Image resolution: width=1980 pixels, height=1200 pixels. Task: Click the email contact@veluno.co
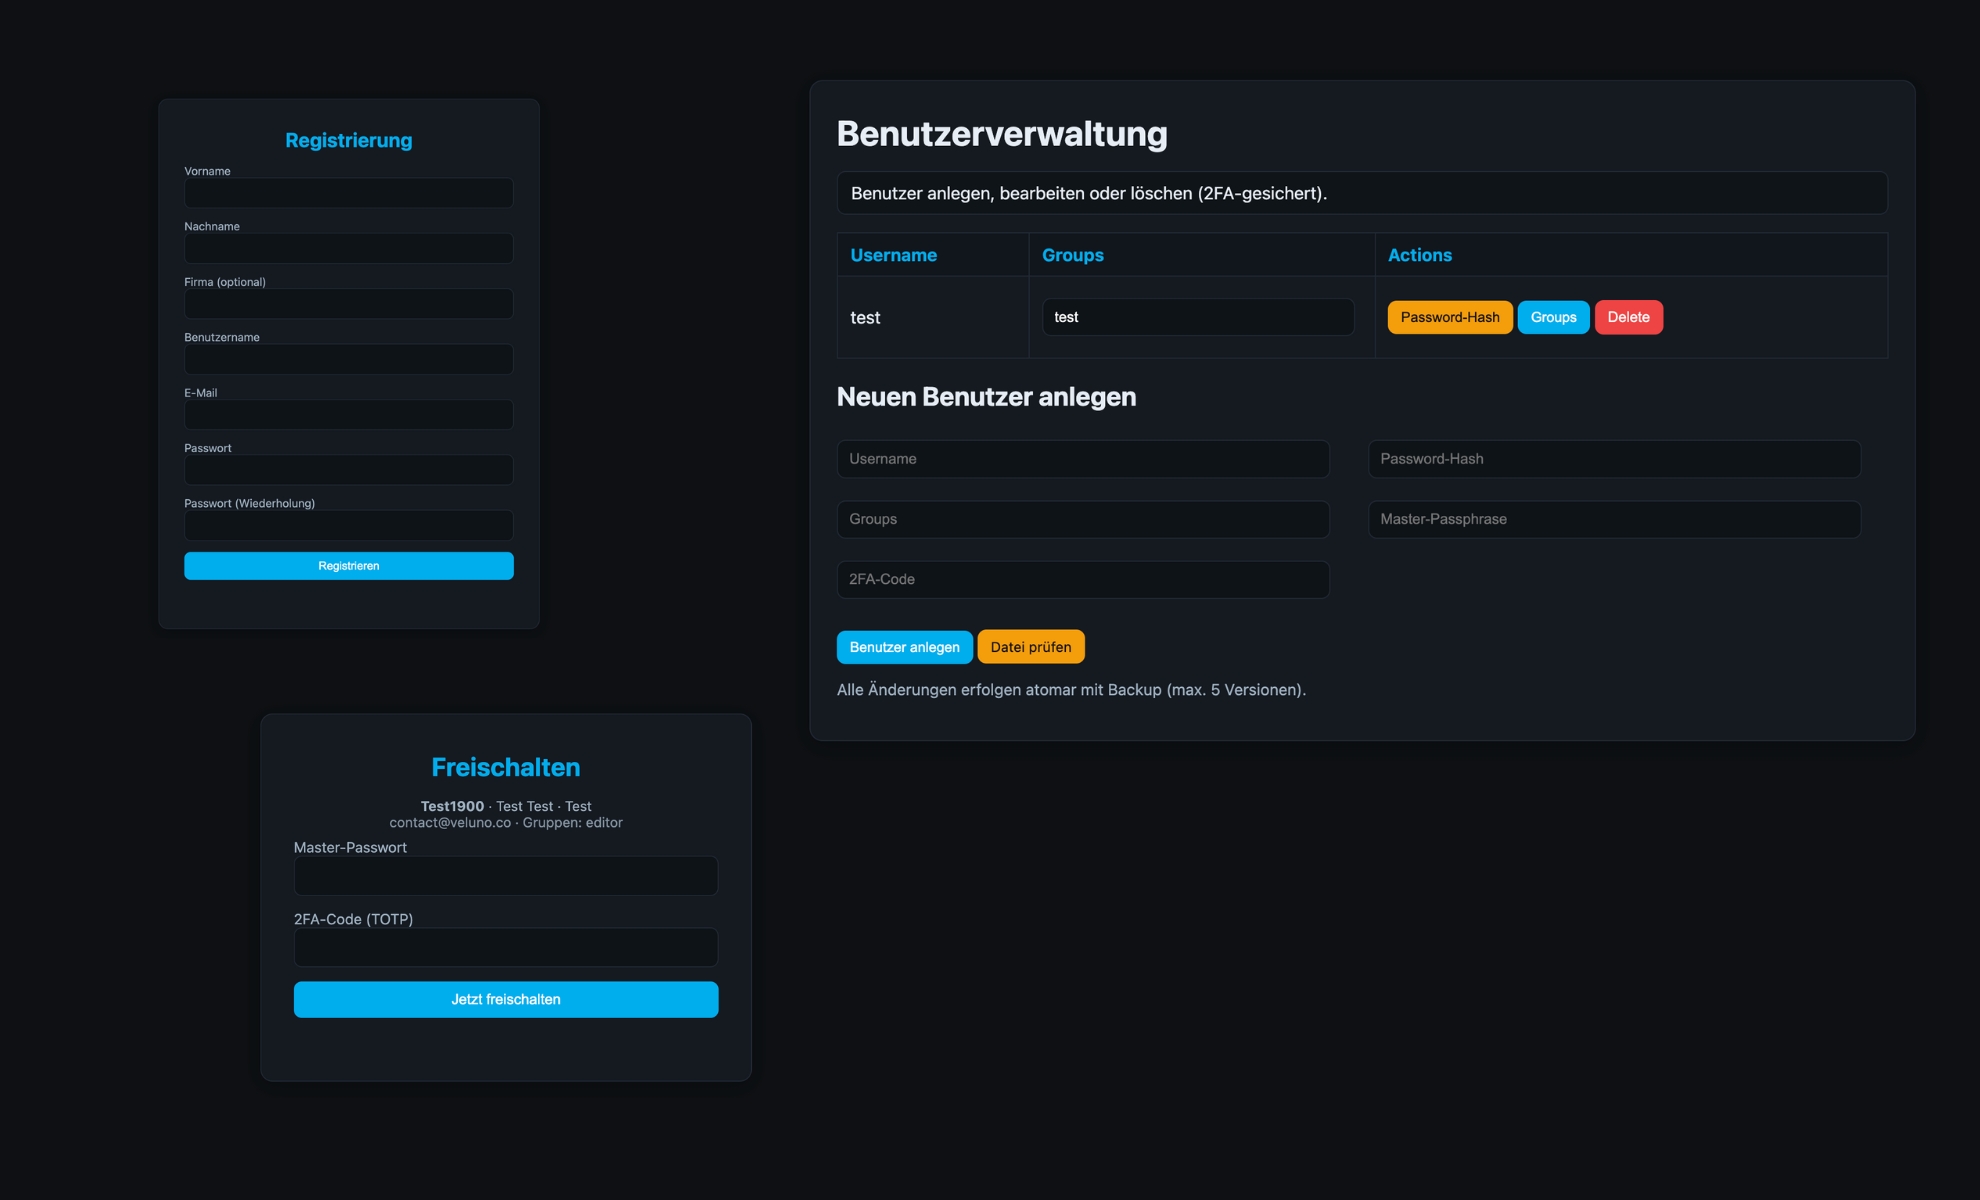click(449, 822)
